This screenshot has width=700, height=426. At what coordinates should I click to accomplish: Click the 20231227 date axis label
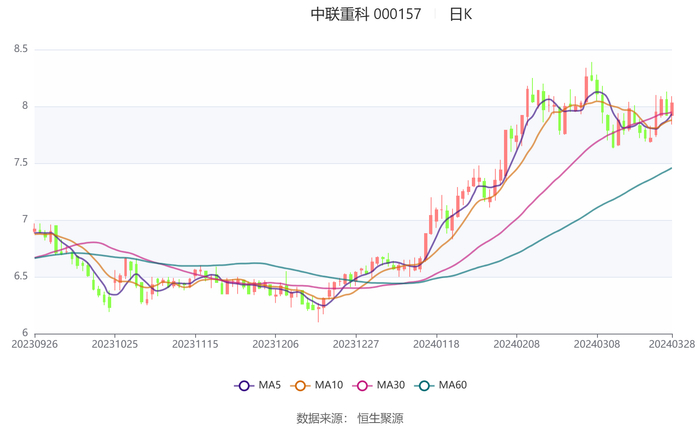[356, 344]
